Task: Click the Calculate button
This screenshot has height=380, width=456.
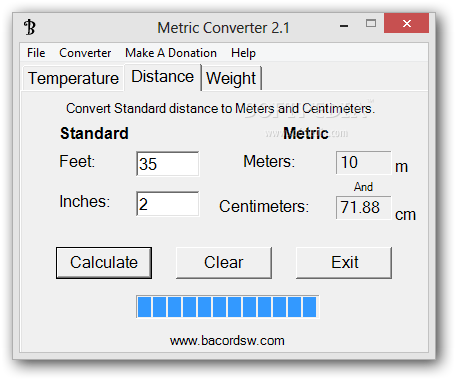Action: (x=104, y=263)
